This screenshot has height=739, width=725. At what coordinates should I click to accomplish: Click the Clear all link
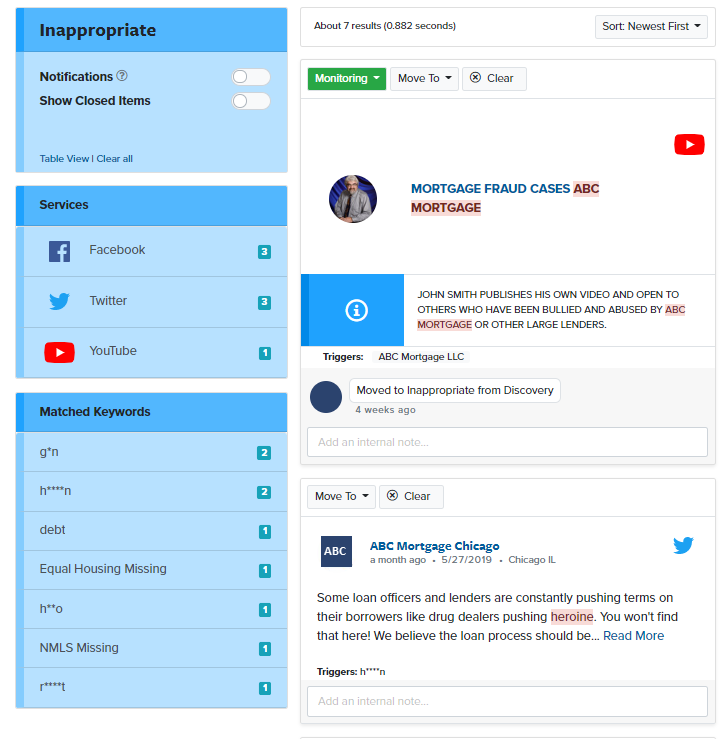[115, 159]
